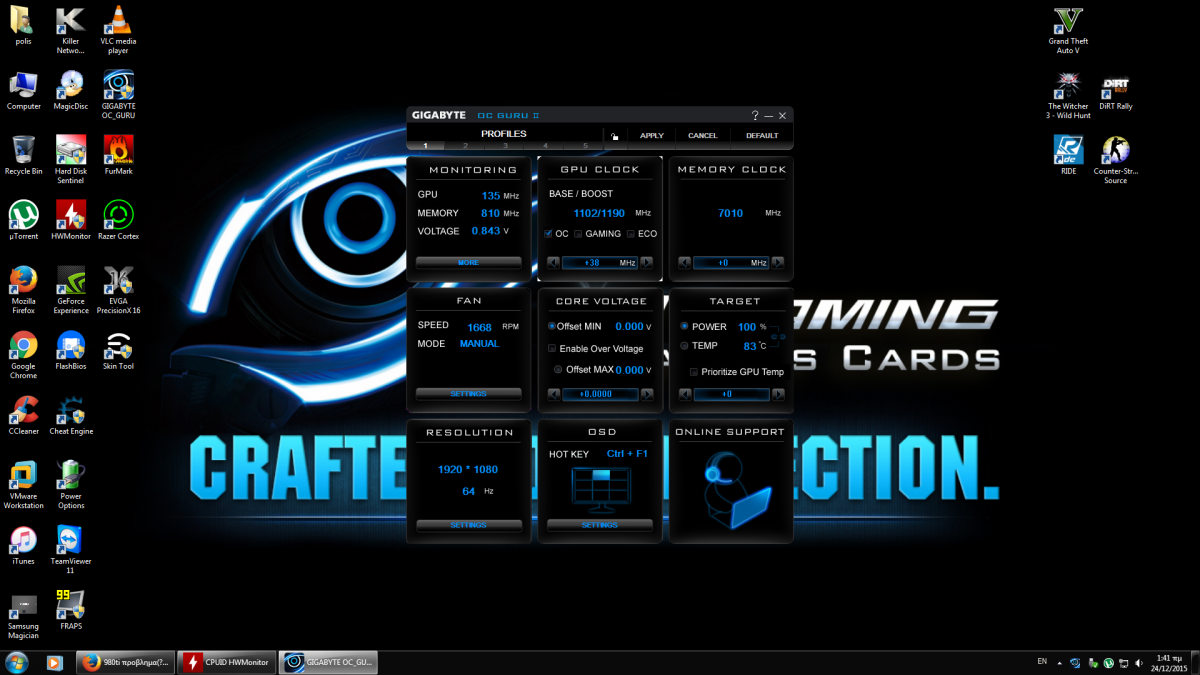Click the profile lock icon in OC Guru
Image resolution: width=1200 pixels, height=675 pixels.
click(614, 136)
